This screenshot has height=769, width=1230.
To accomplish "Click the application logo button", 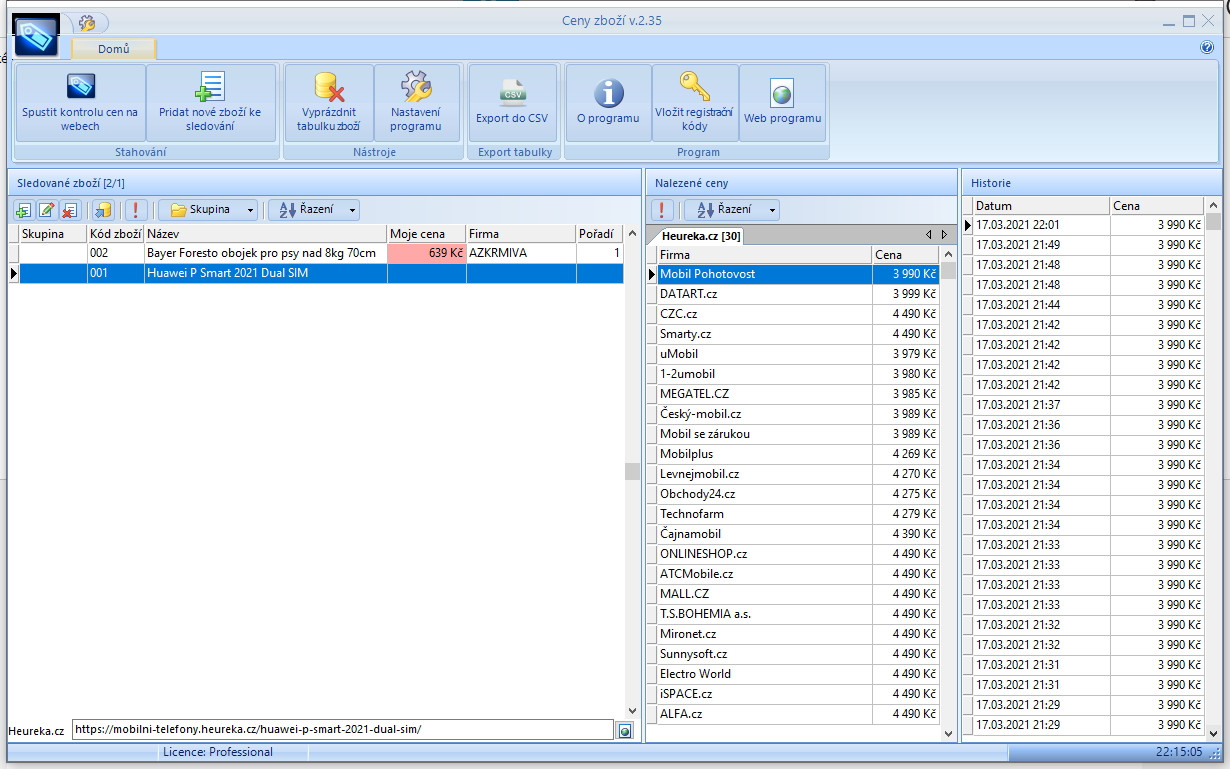I will [x=35, y=36].
